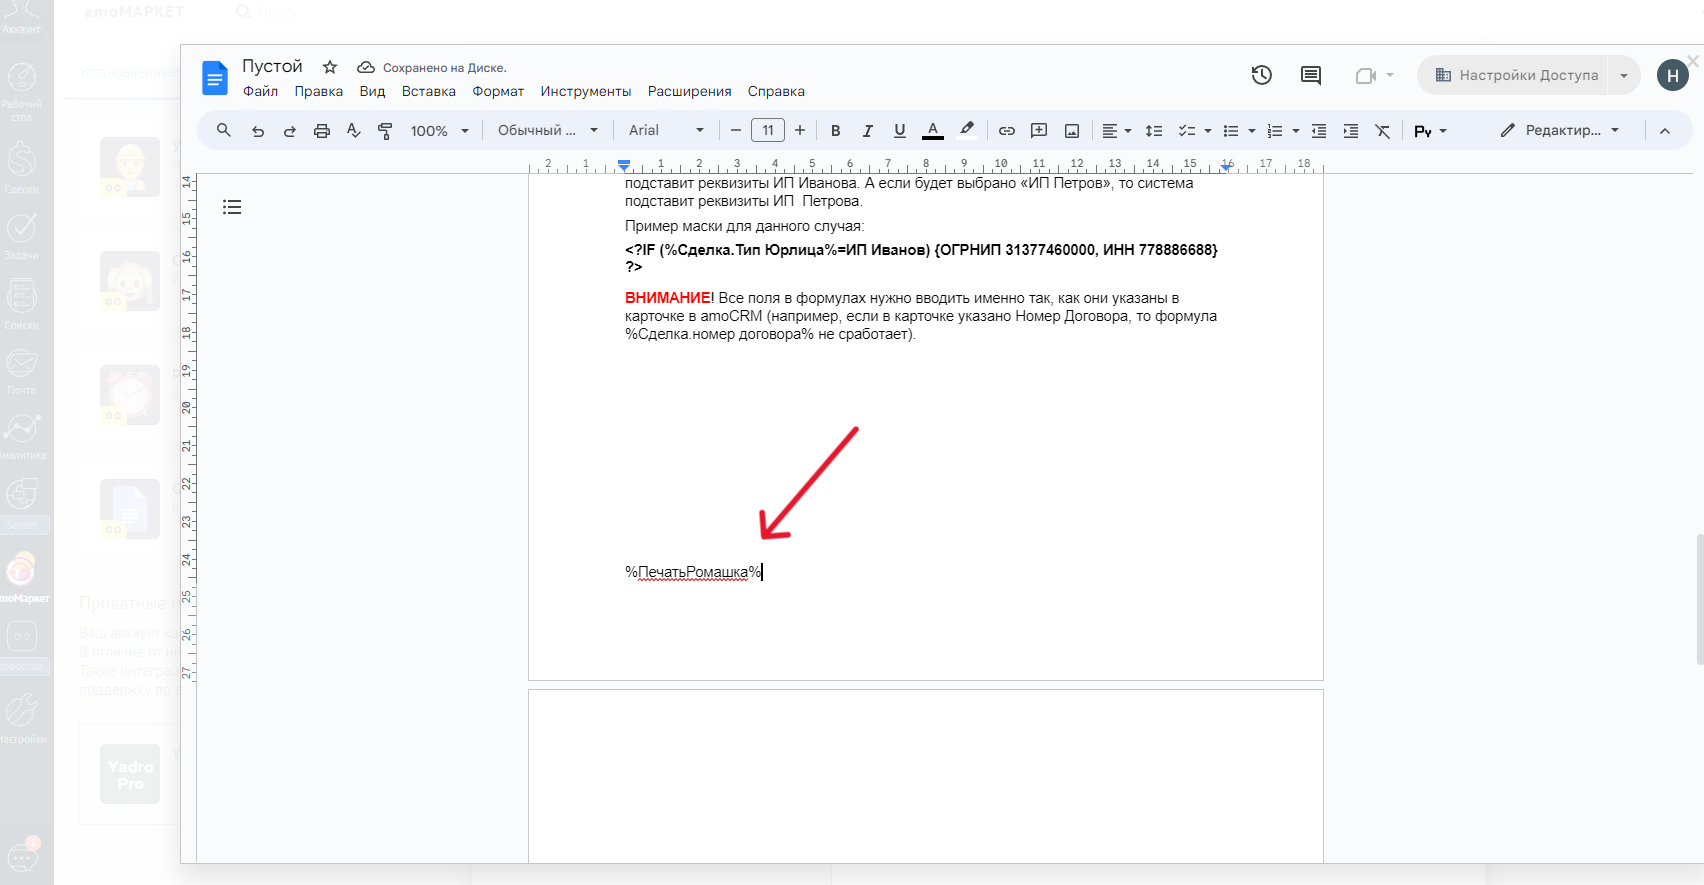Open the paragraph style dropdown Обычный
Image resolution: width=1704 pixels, height=885 pixels.
548,130
